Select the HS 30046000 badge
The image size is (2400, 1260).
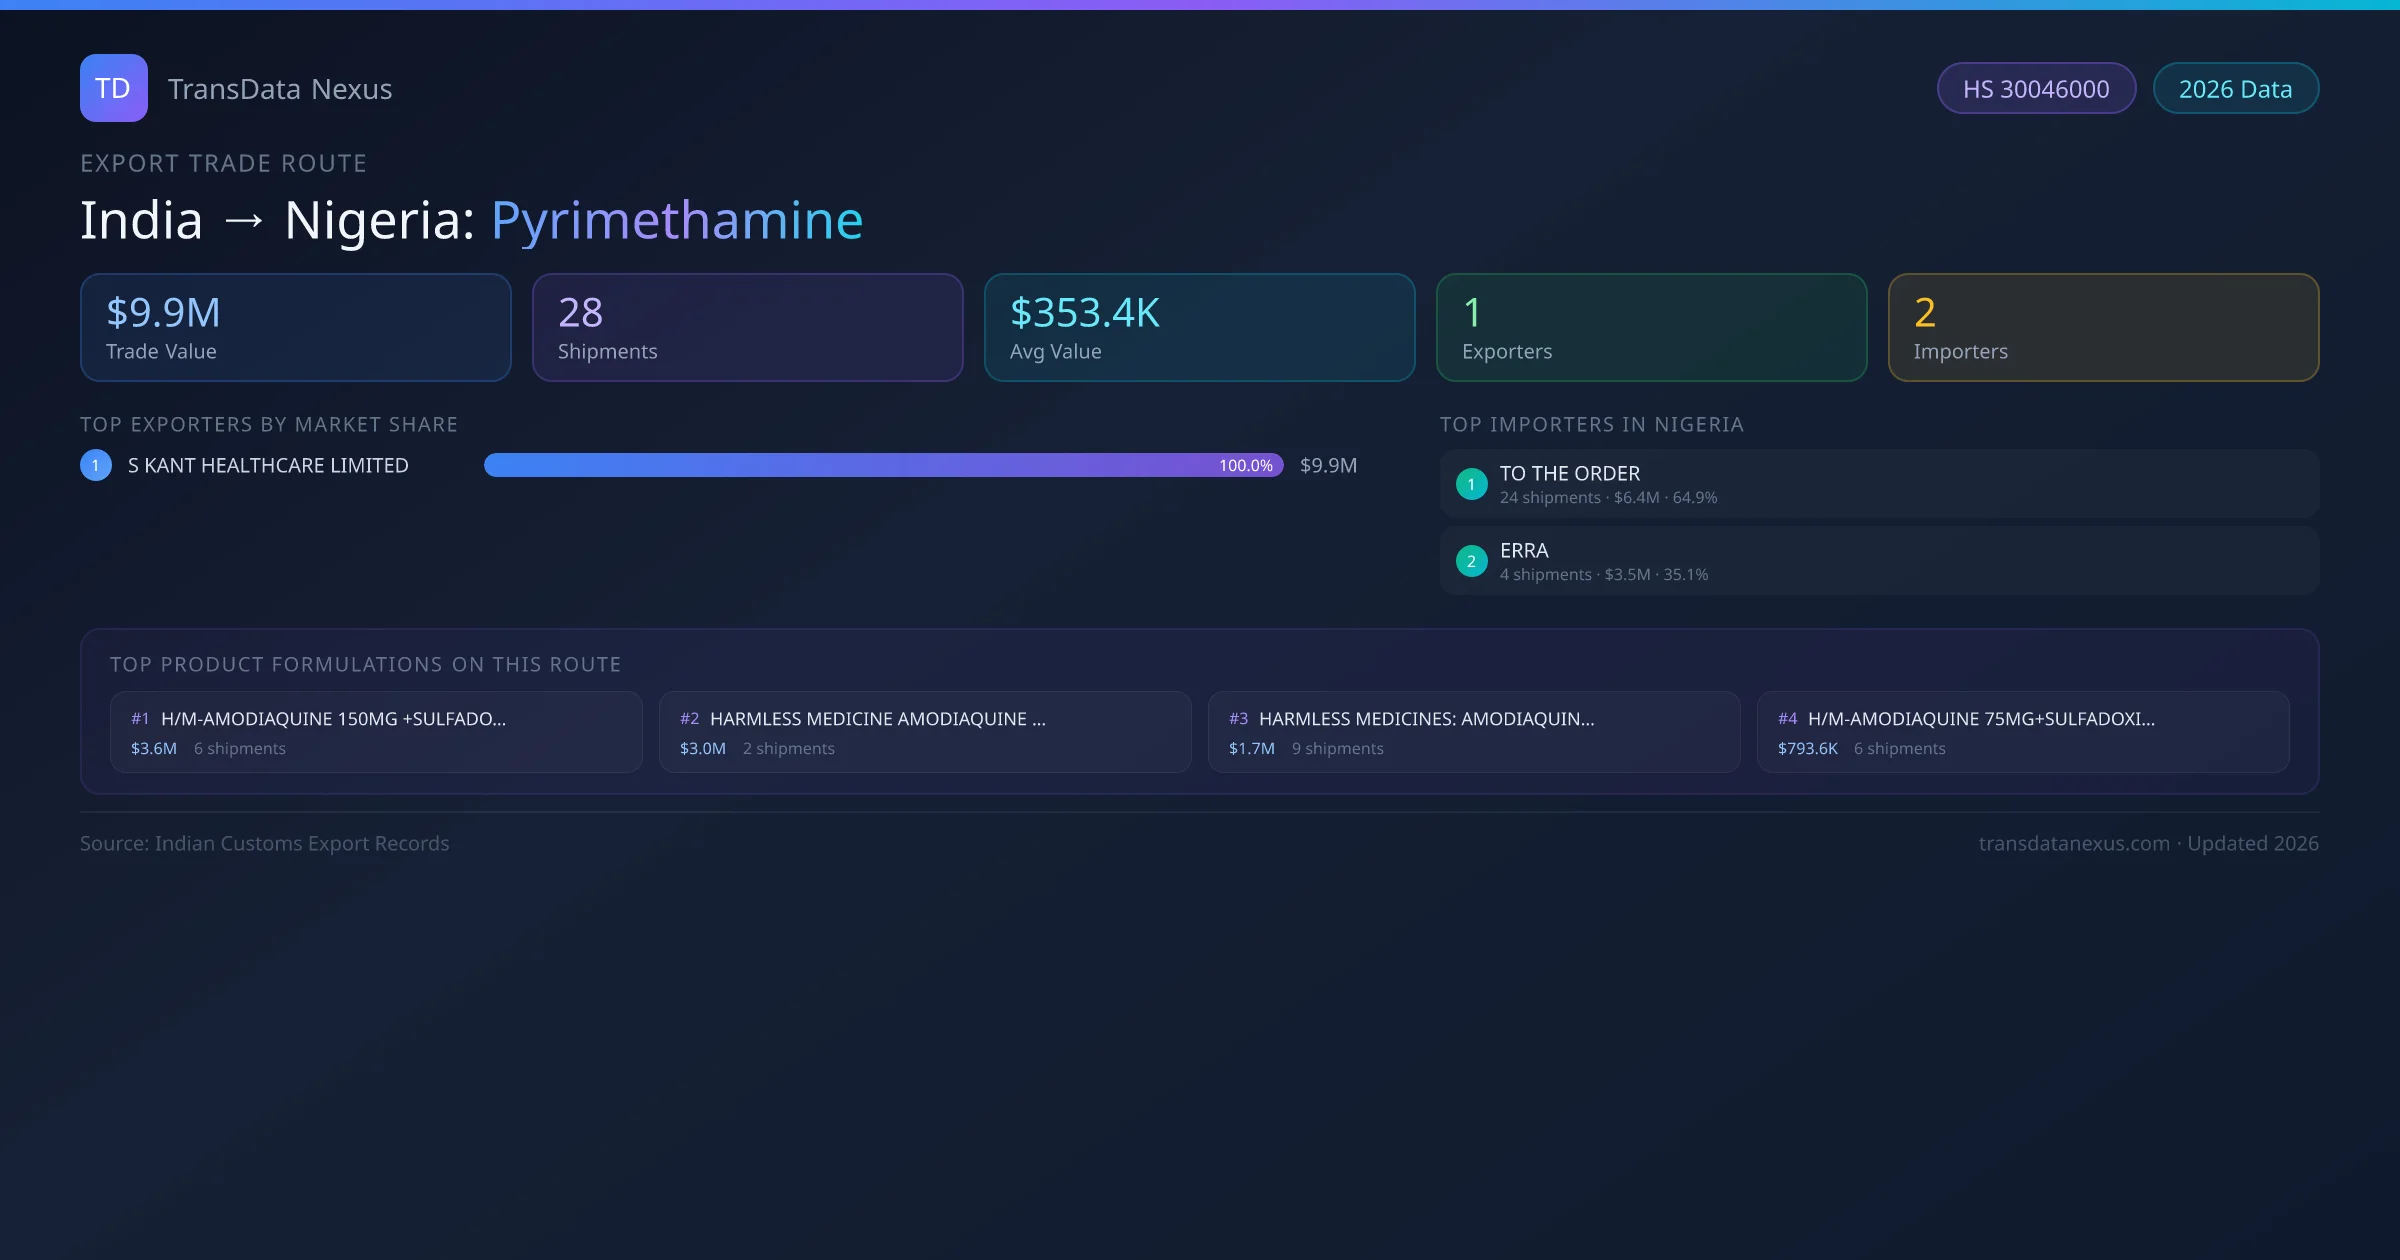point(2035,89)
